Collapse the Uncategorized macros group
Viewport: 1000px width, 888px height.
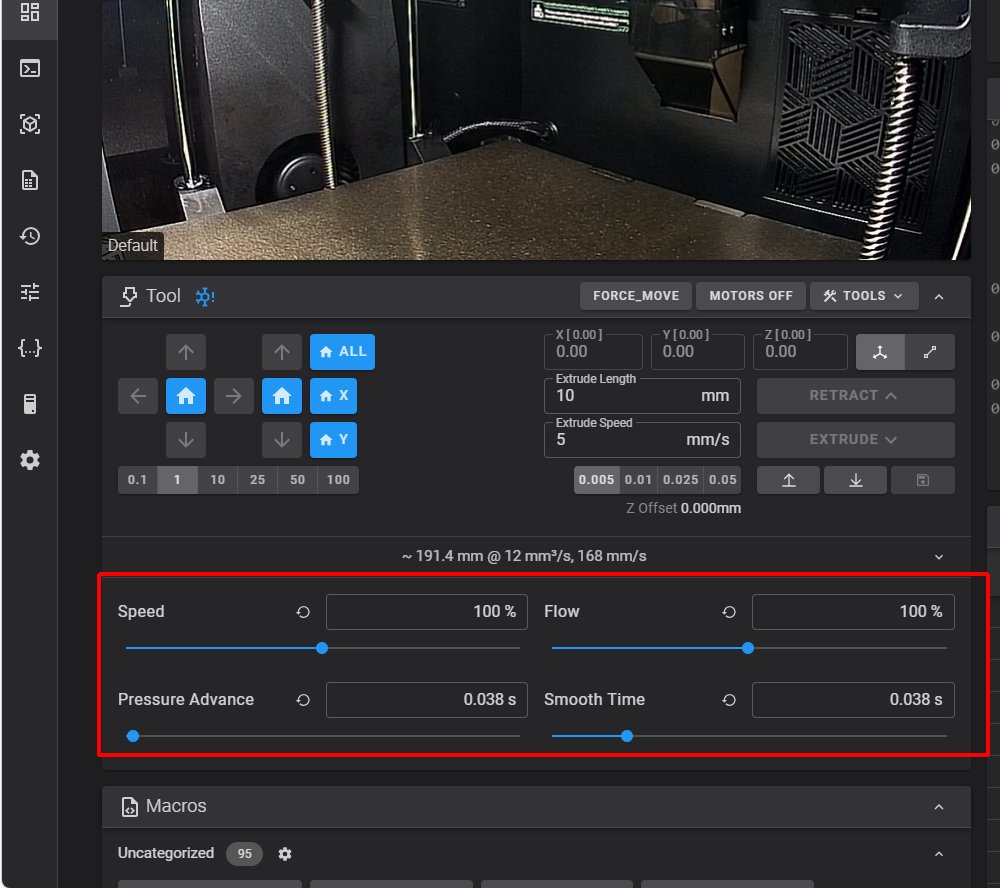[938, 854]
